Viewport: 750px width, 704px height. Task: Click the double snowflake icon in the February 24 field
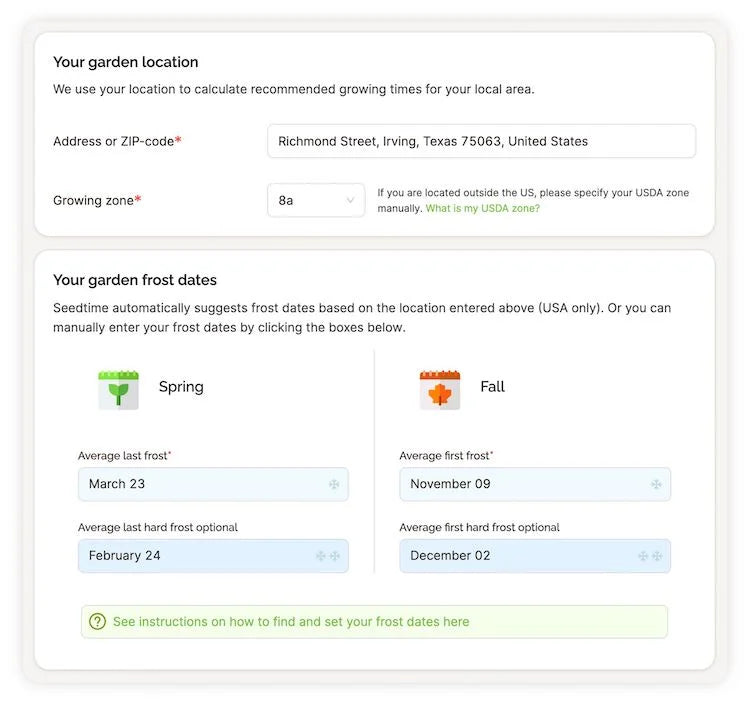coord(328,556)
